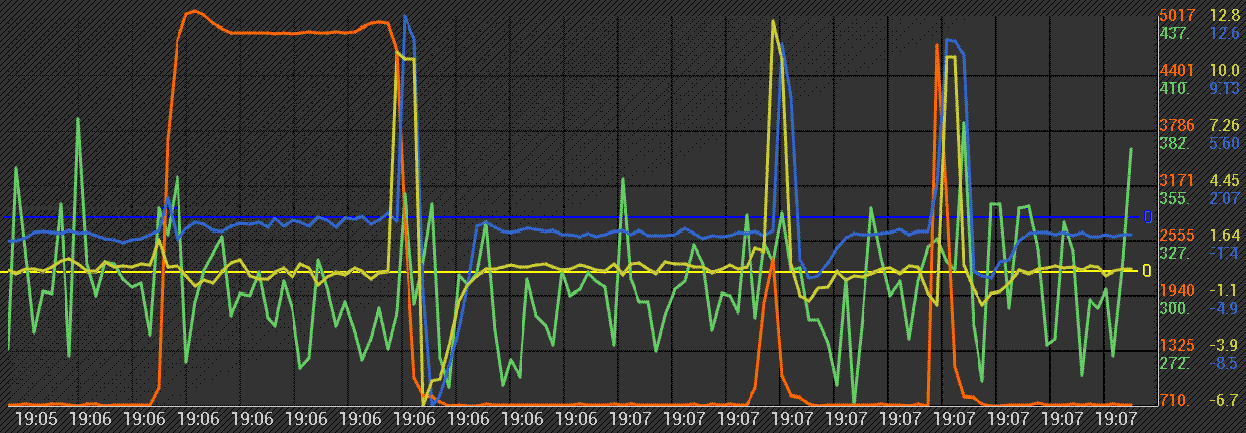Image resolution: width=1246 pixels, height=433 pixels.
Task: Select the yellow axis value 10.0
Action: click(1225, 70)
